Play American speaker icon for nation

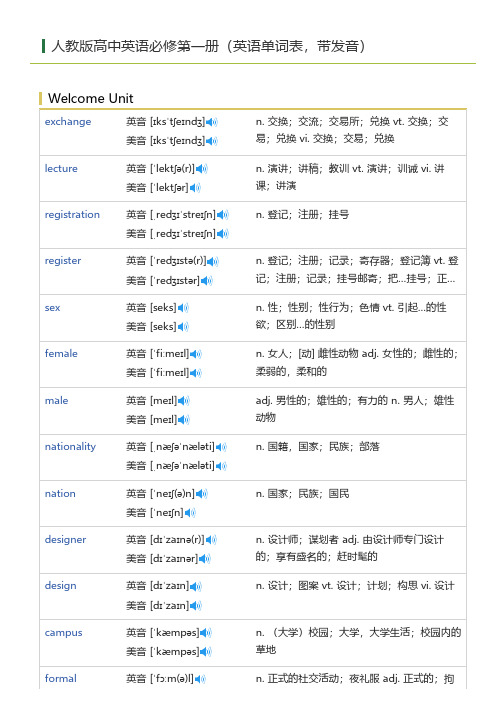pyautogui.click(x=190, y=513)
